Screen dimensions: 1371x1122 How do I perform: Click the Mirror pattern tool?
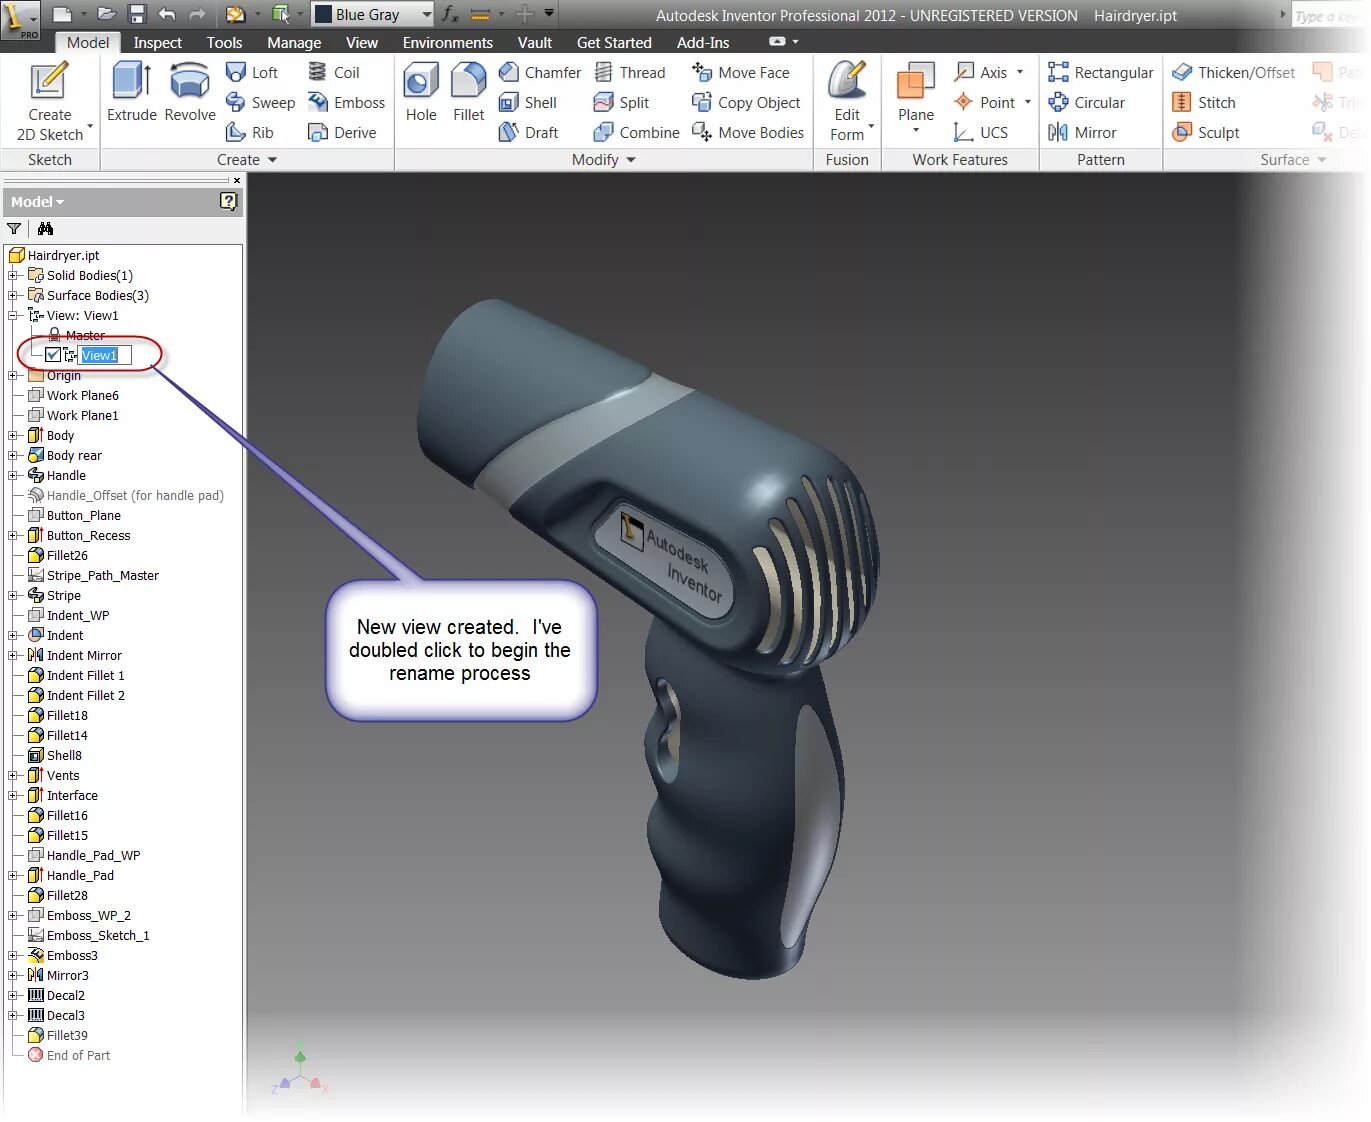(x=1082, y=132)
